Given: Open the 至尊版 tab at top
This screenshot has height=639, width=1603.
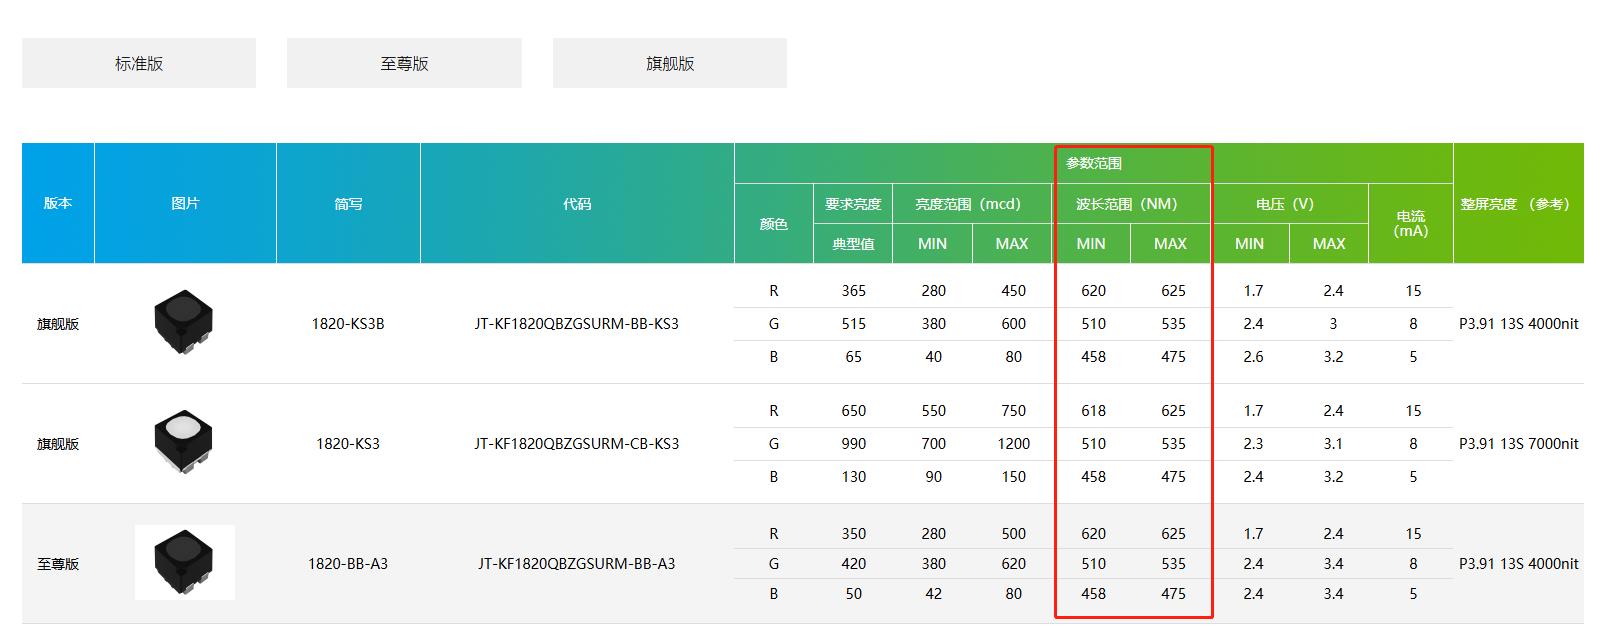Looking at the screenshot, I should coord(404,63).
